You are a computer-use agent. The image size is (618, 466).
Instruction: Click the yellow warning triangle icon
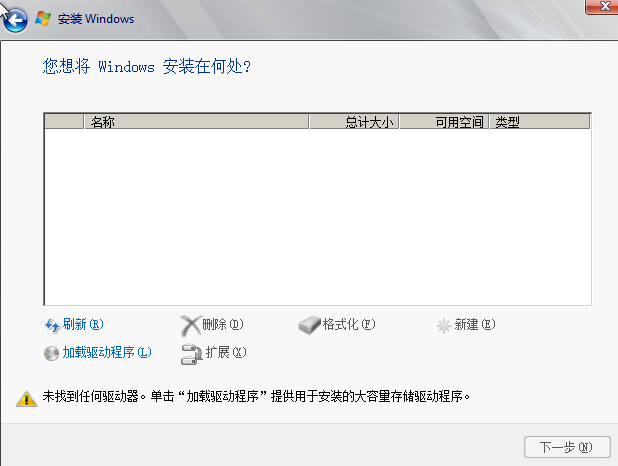(26, 398)
